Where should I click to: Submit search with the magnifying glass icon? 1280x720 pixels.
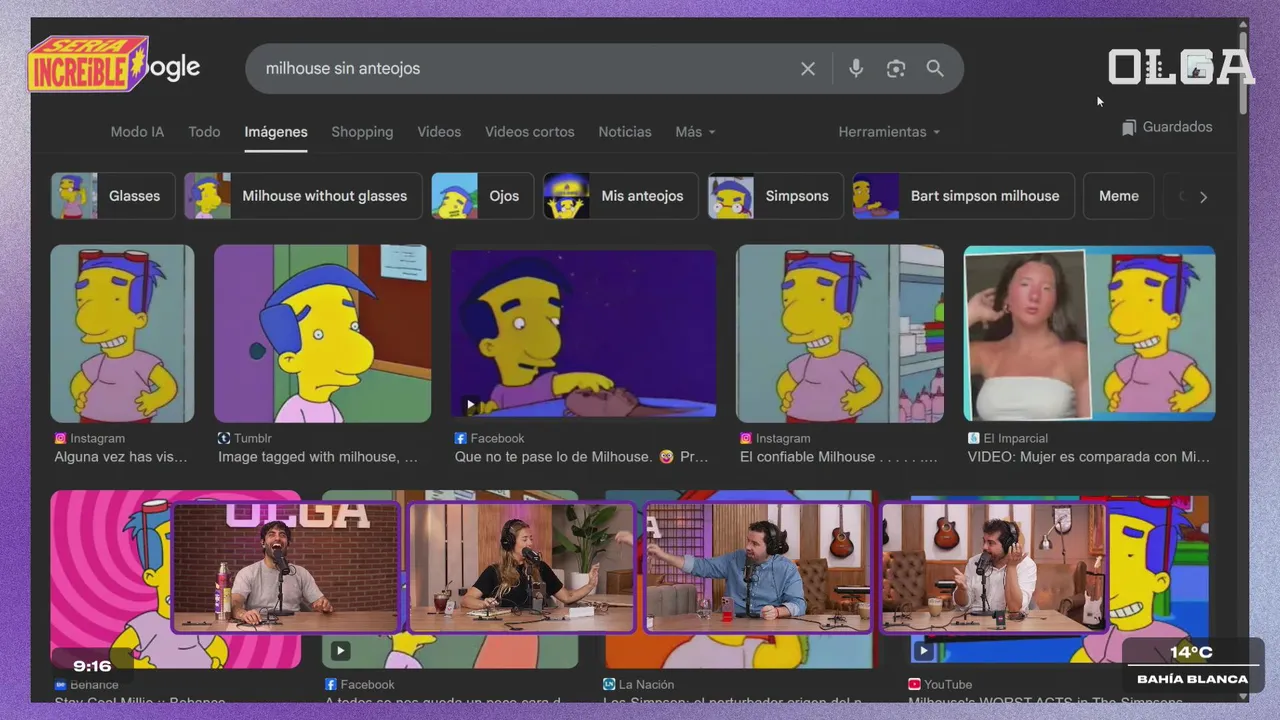[x=935, y=68]
